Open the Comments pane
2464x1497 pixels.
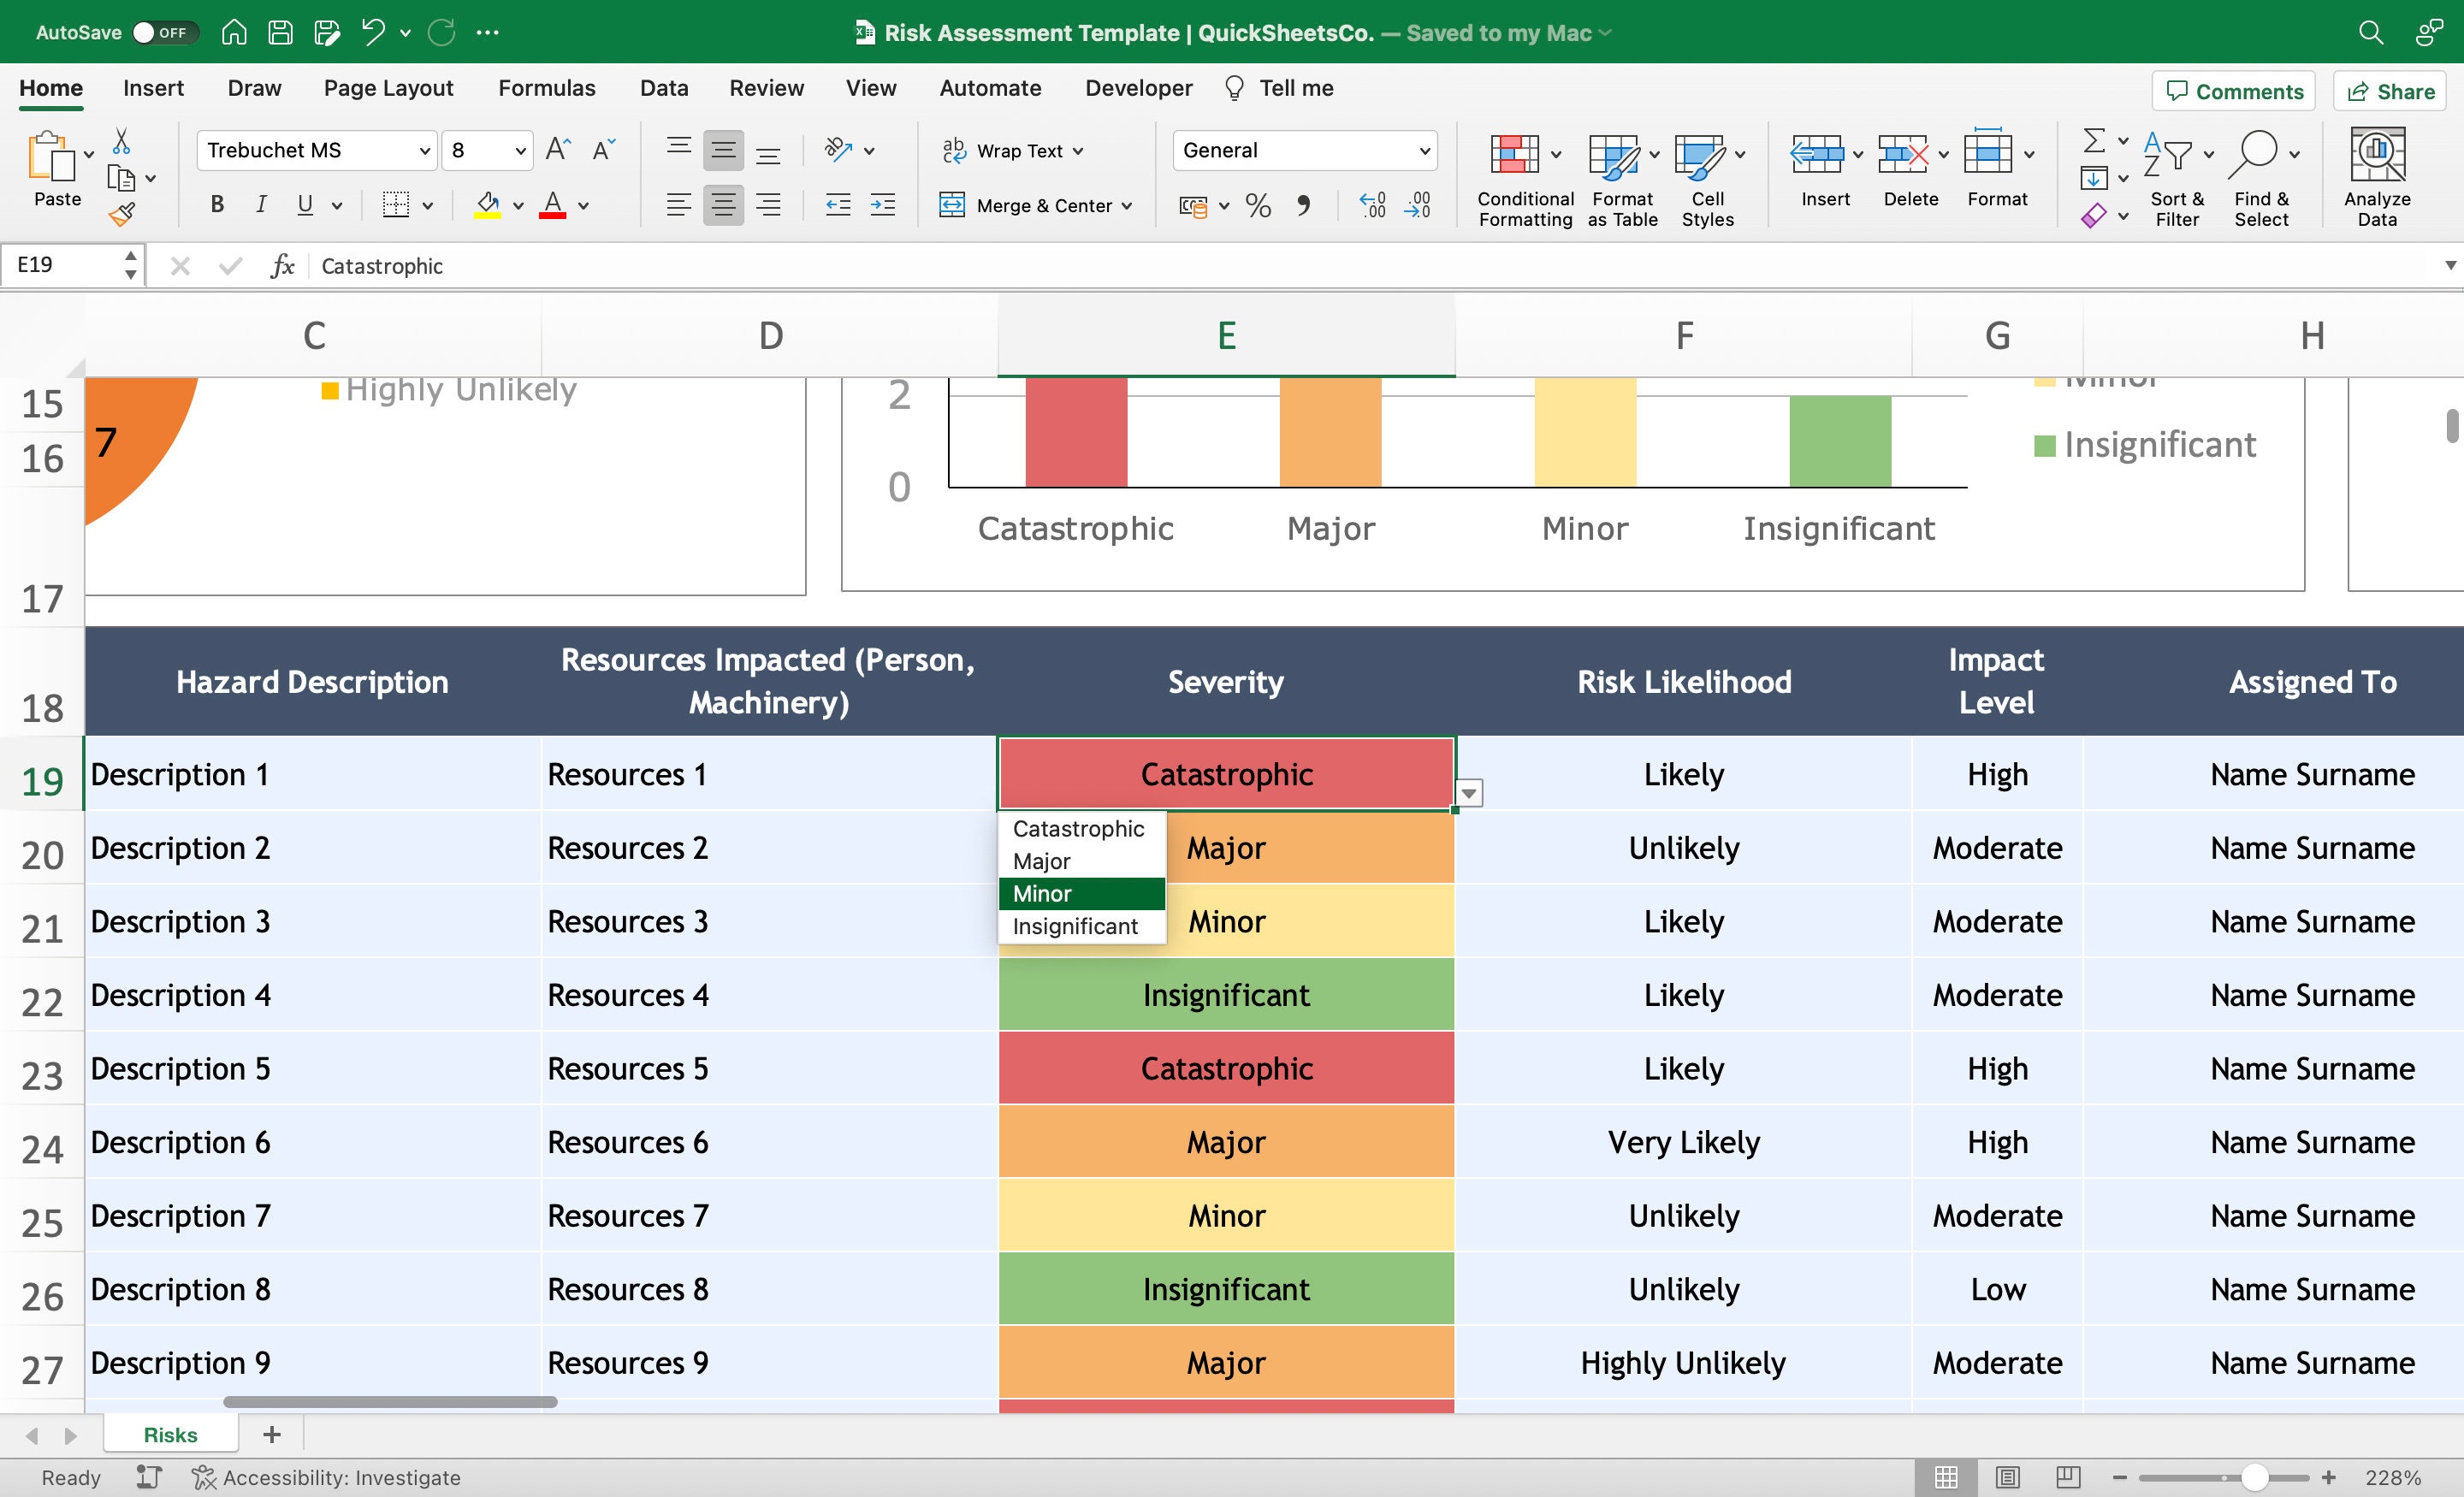point(2233,91)
